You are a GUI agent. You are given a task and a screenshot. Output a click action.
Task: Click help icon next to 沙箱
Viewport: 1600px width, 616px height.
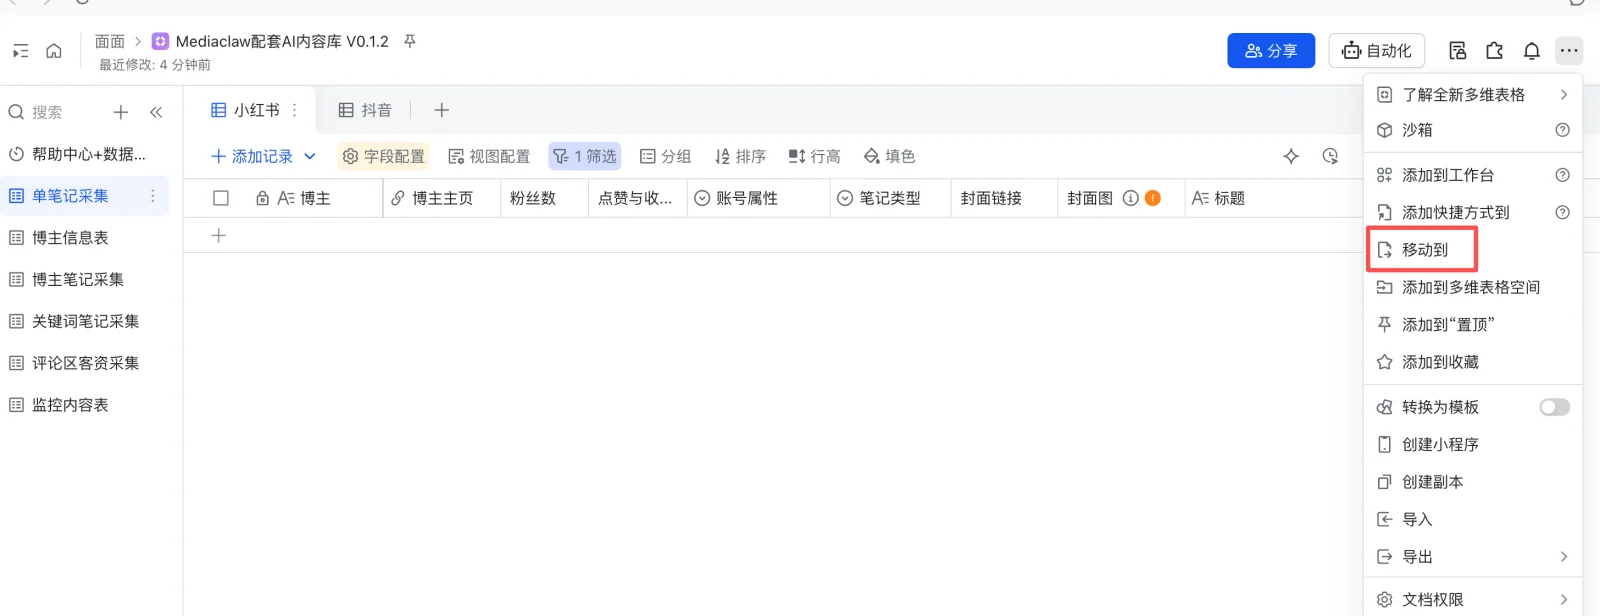pos(1562,130)
